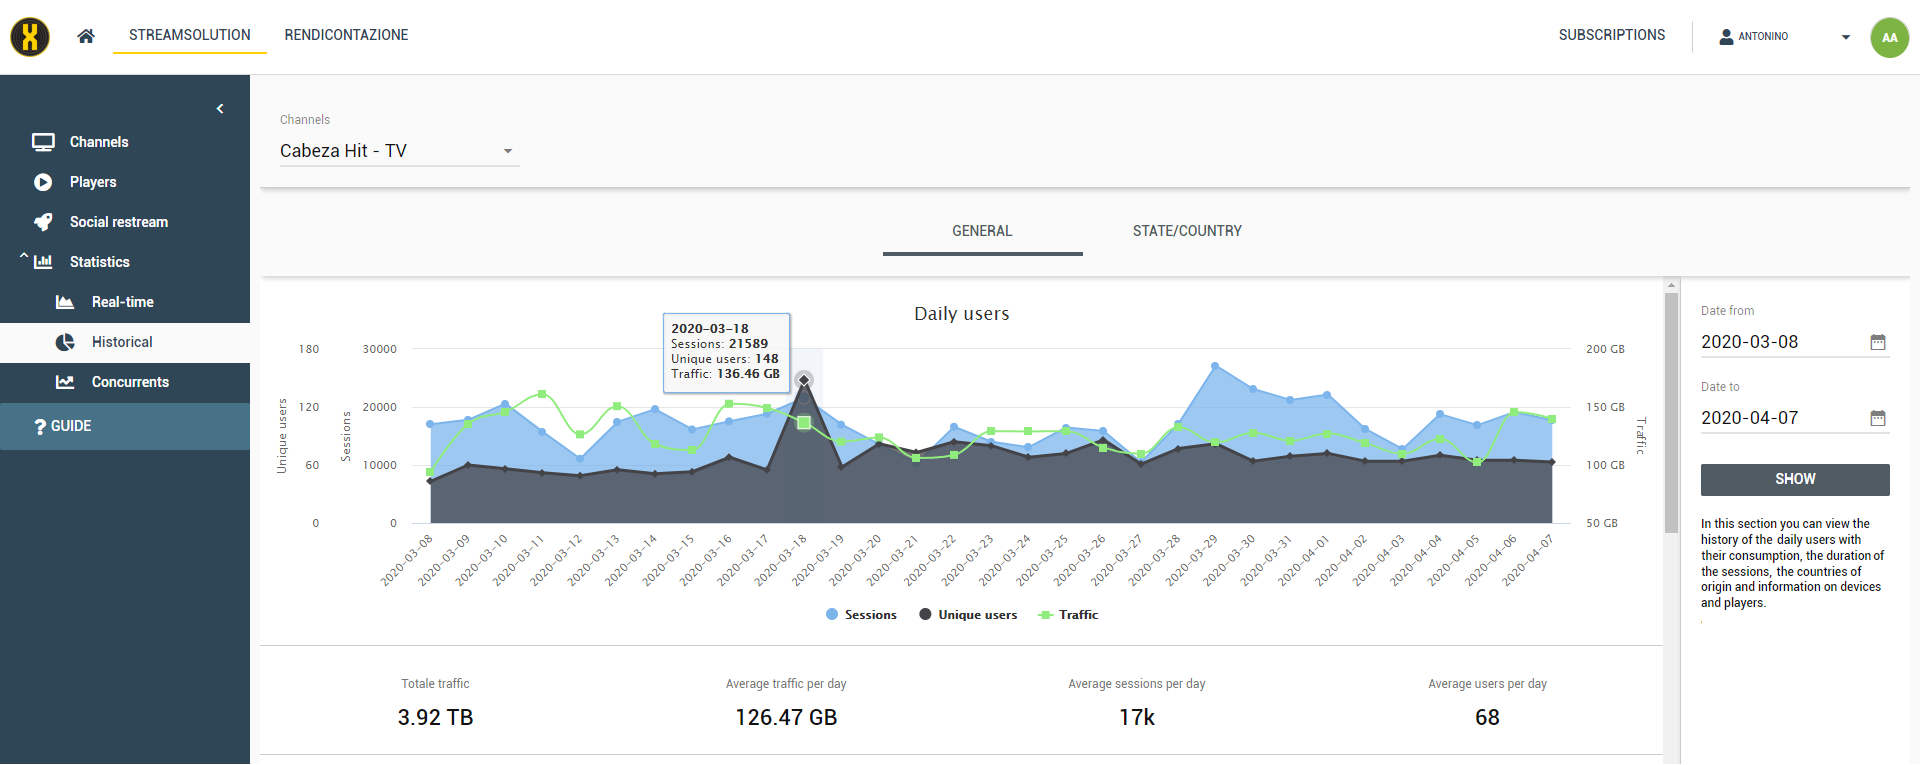Click the Real-time area chart icon
Viewport: 1920px width, 765px height.
coord(65,302)
